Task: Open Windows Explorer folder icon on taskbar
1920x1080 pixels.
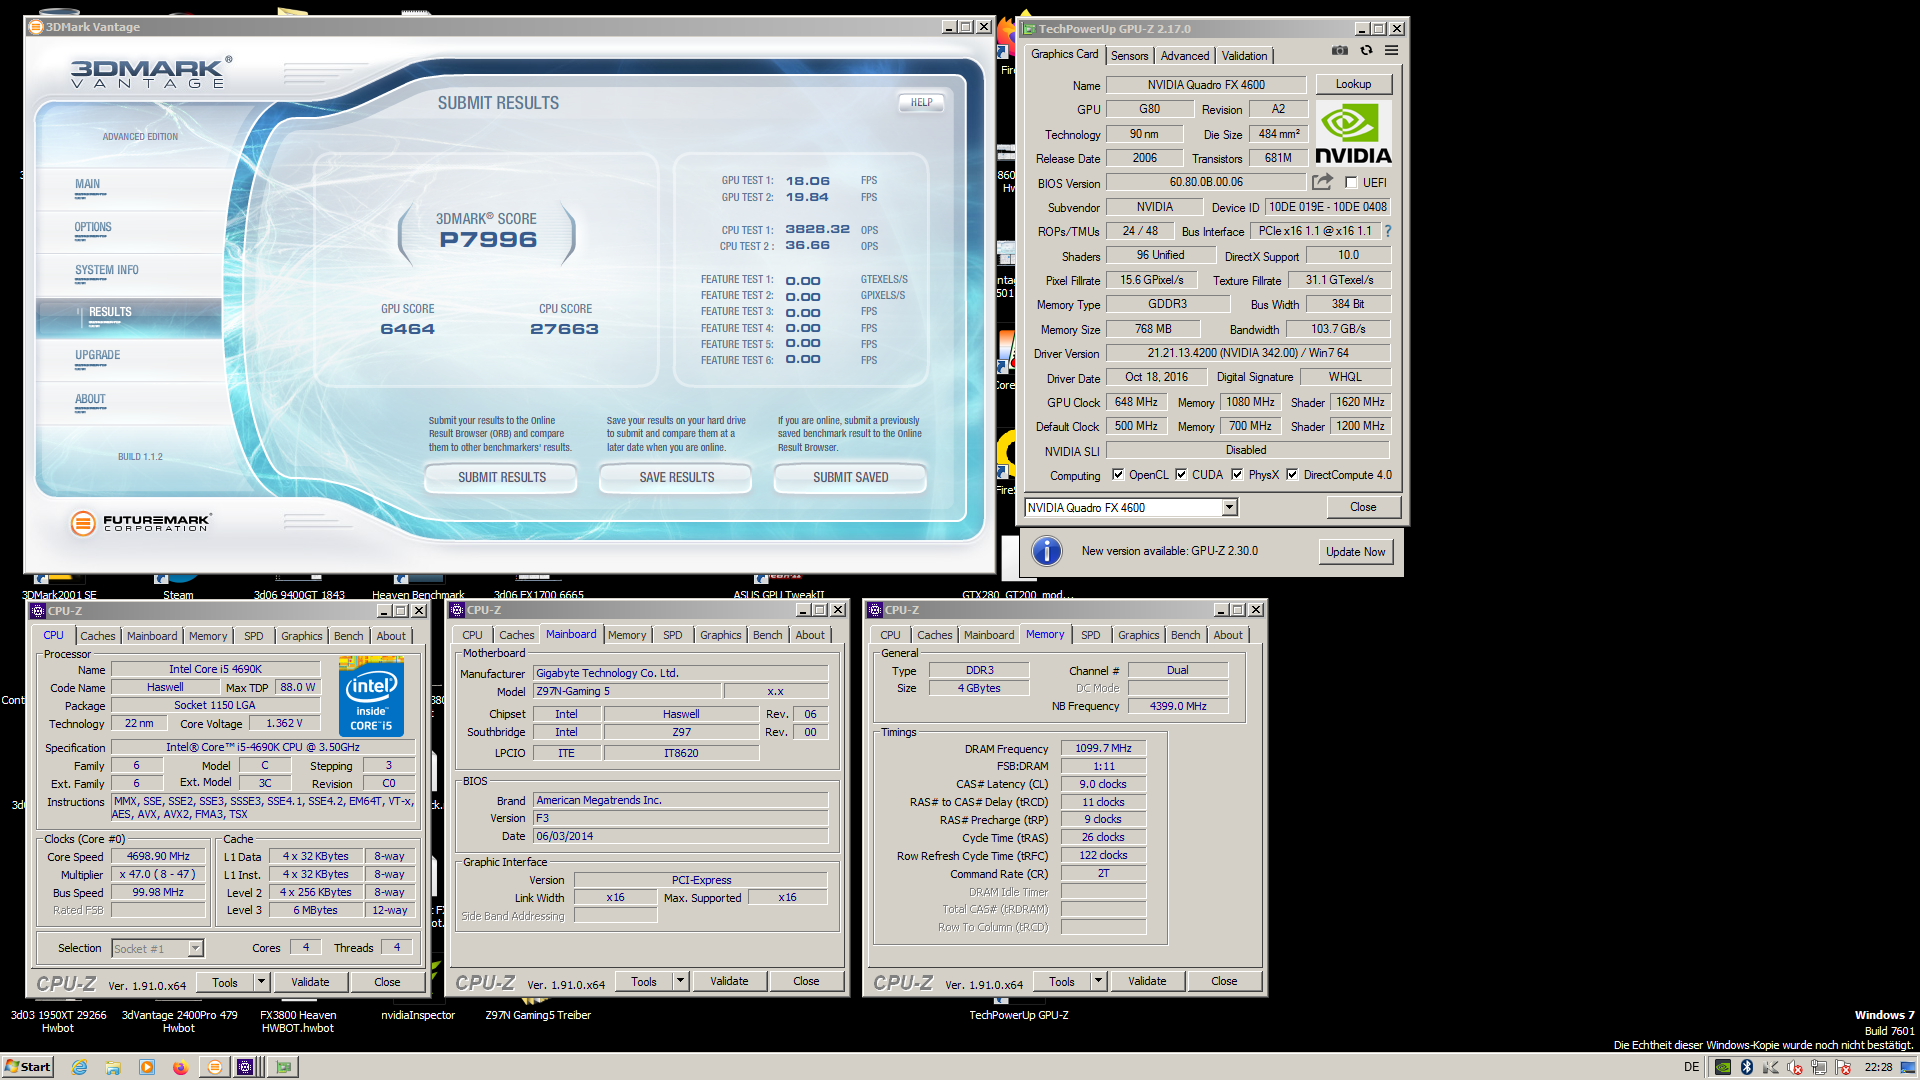Action: [x=113, y=1067]
